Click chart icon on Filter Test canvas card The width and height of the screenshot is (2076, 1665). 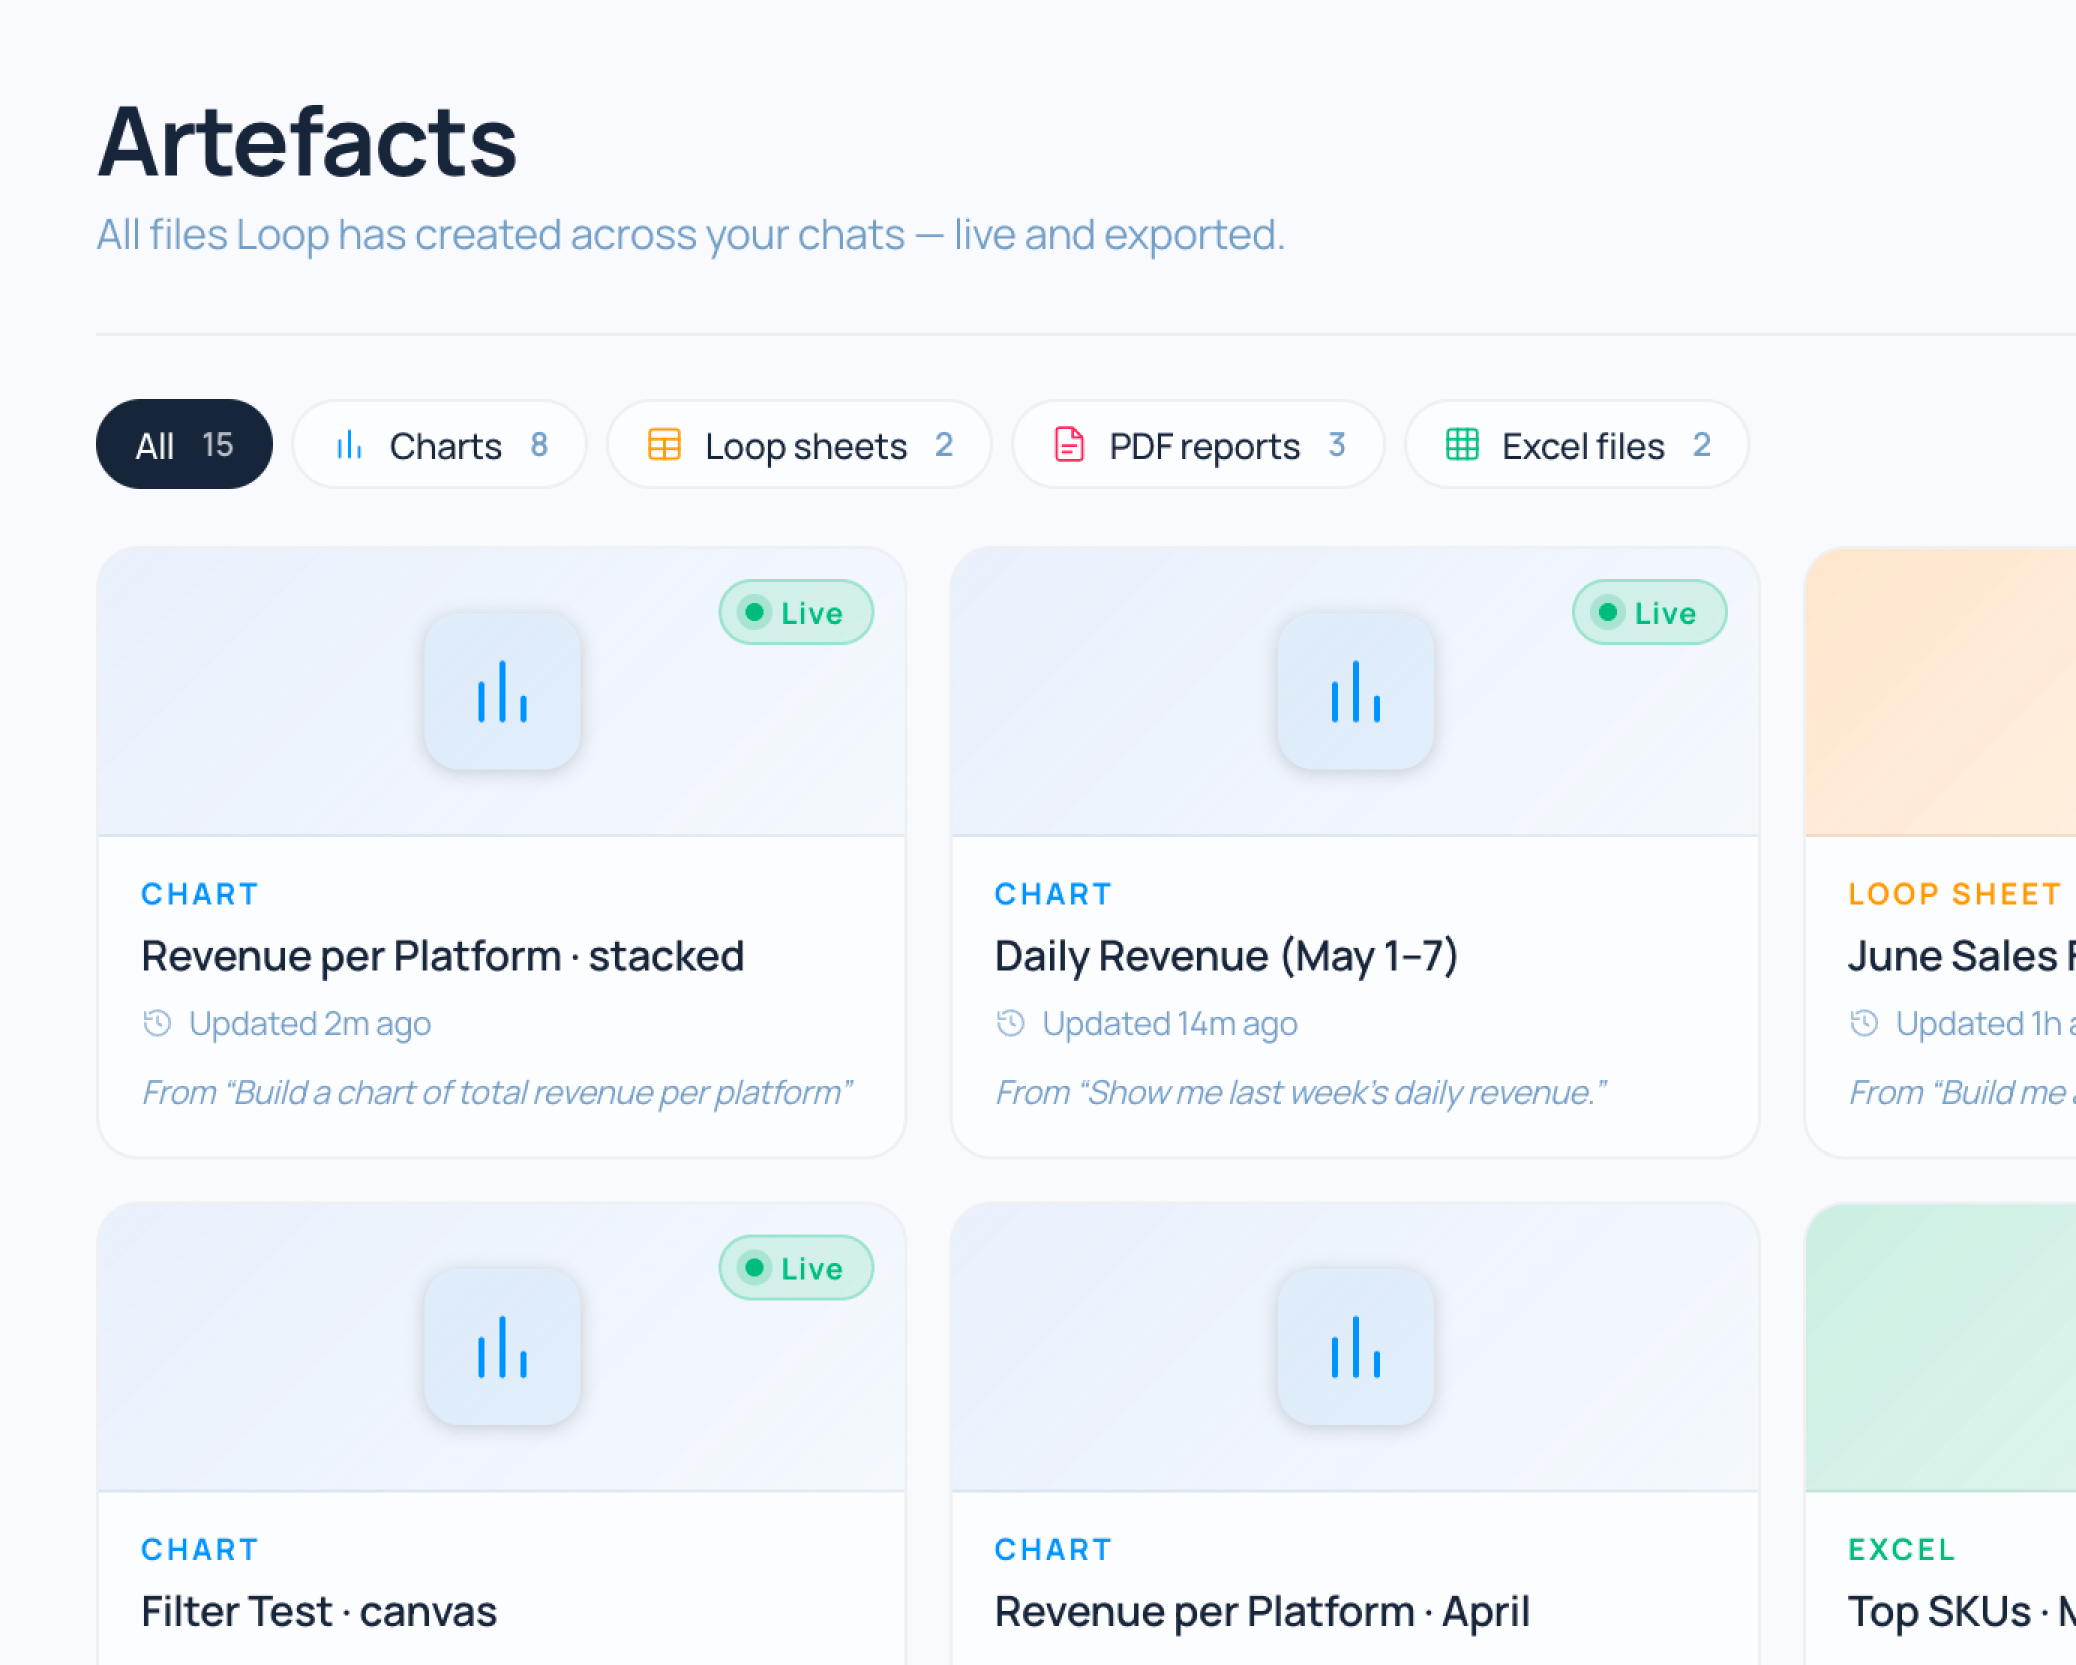(502, 1347)
